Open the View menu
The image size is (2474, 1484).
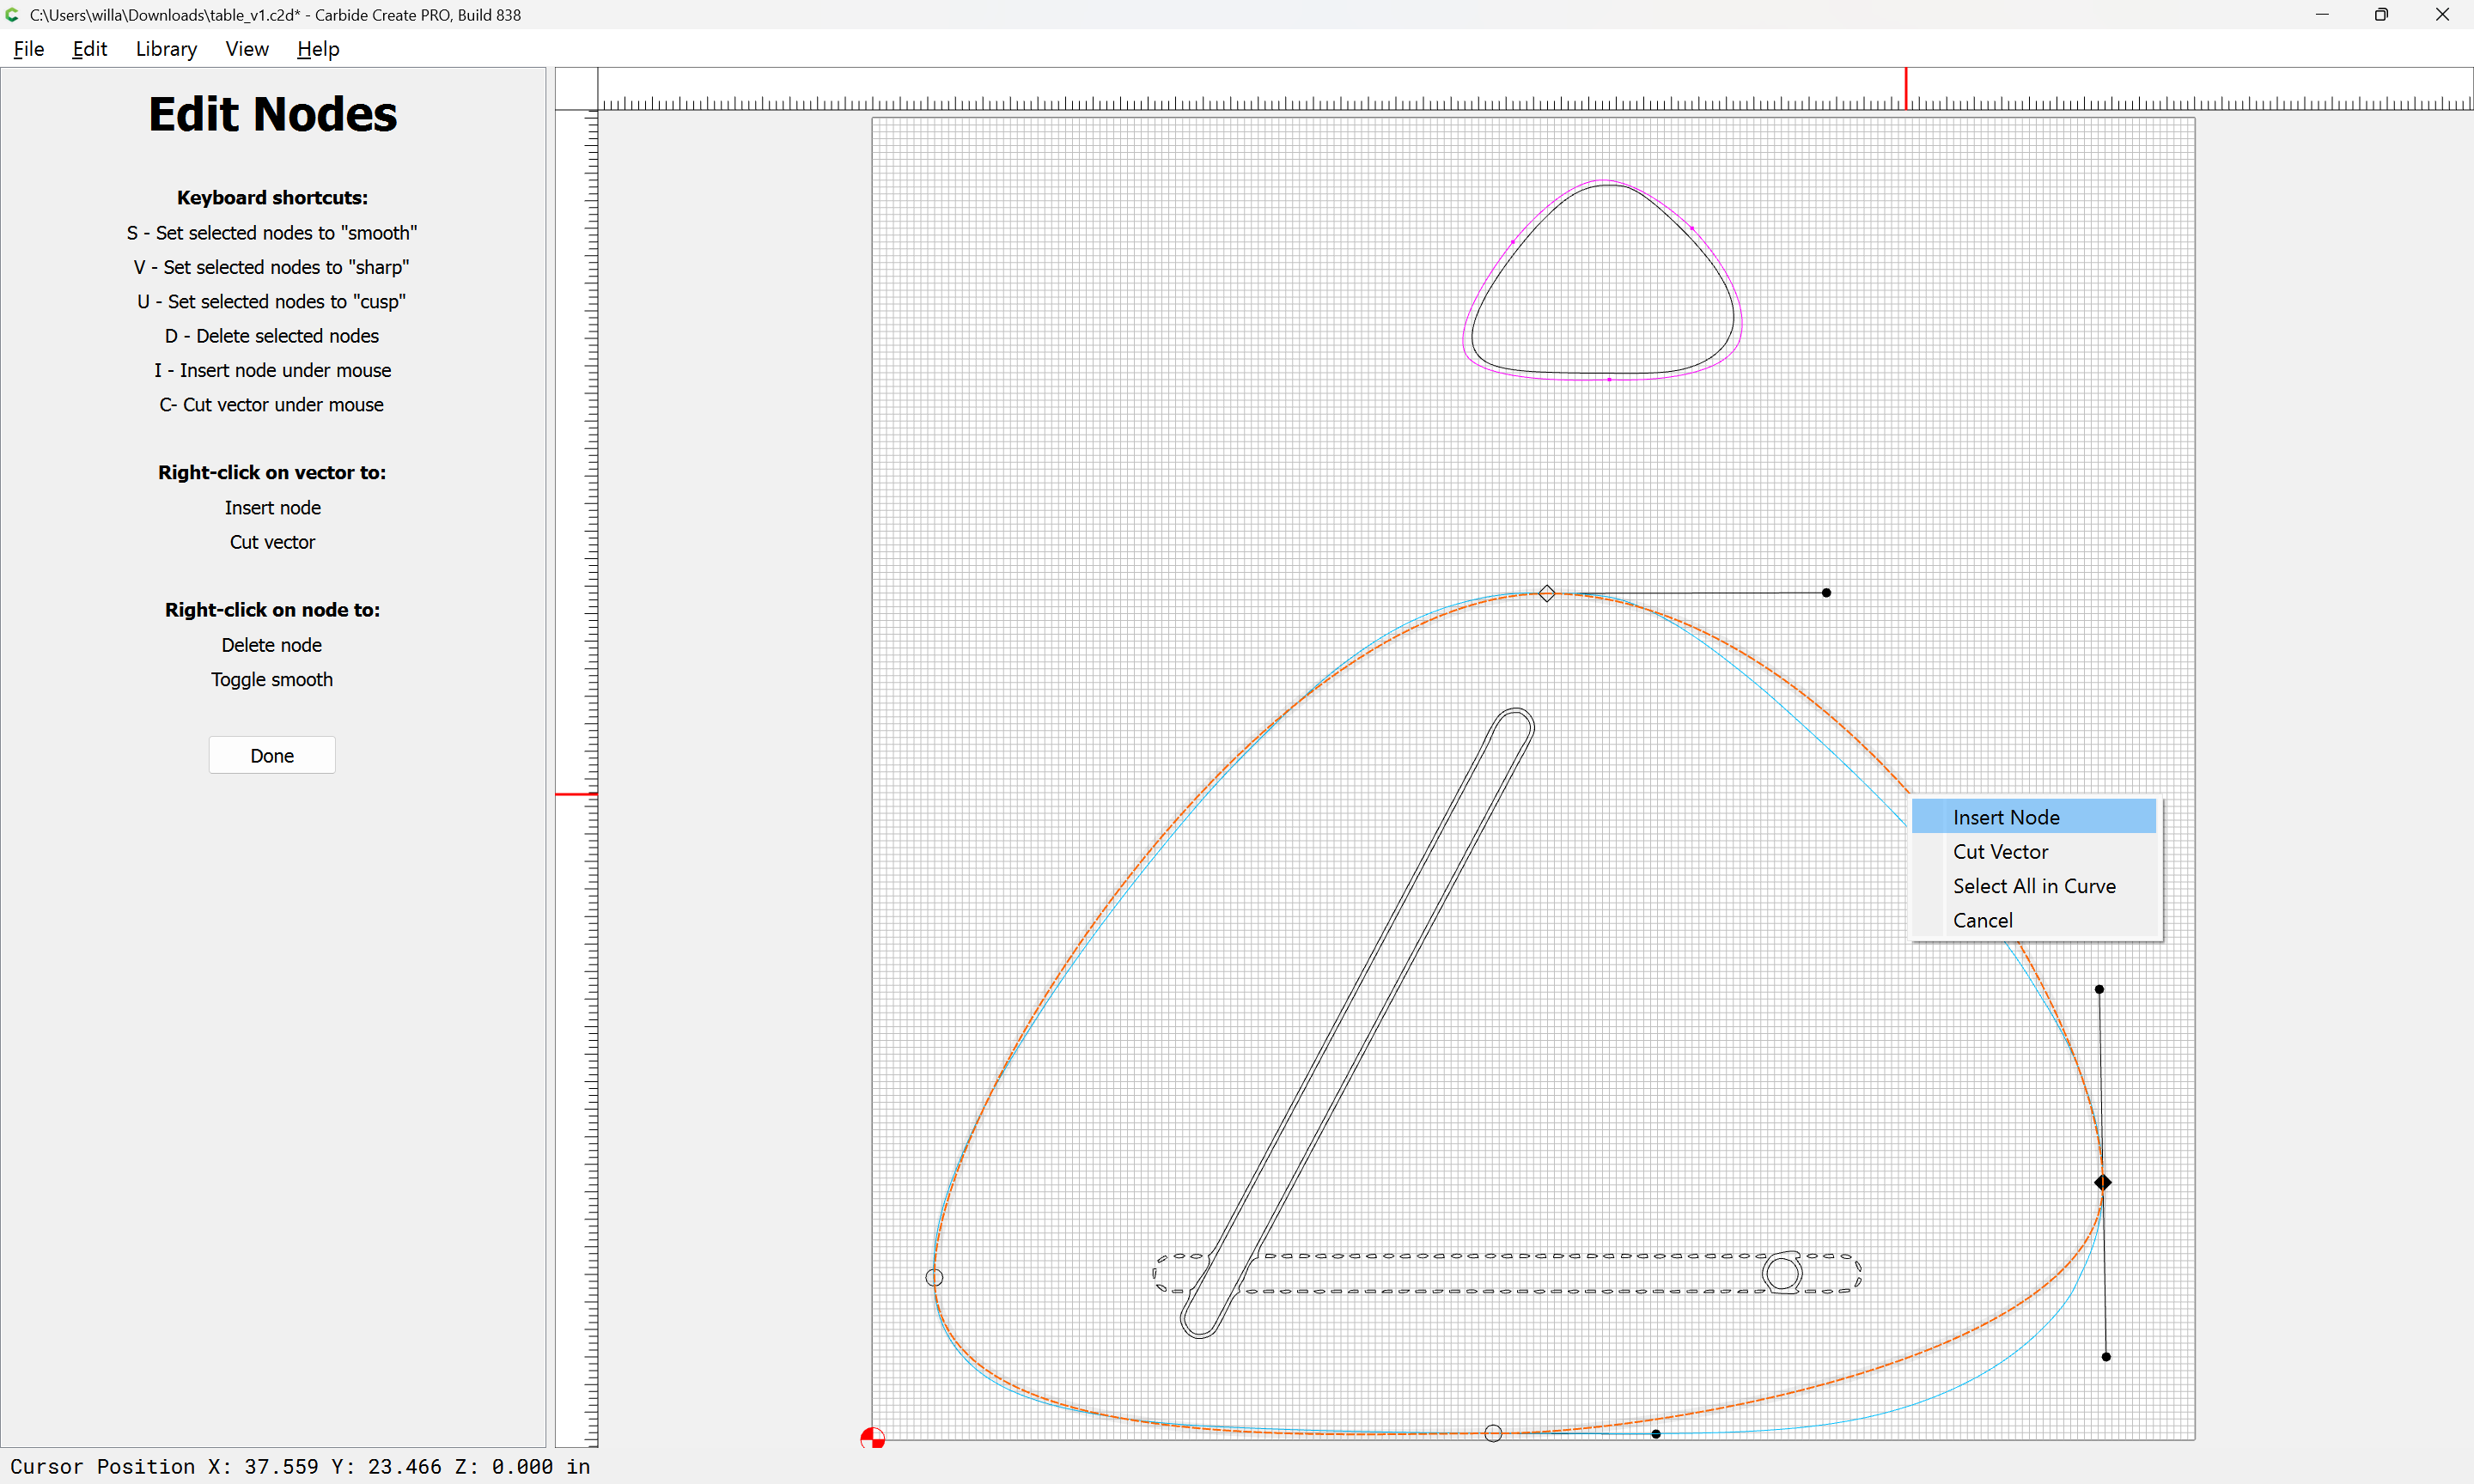click(246, 49)
